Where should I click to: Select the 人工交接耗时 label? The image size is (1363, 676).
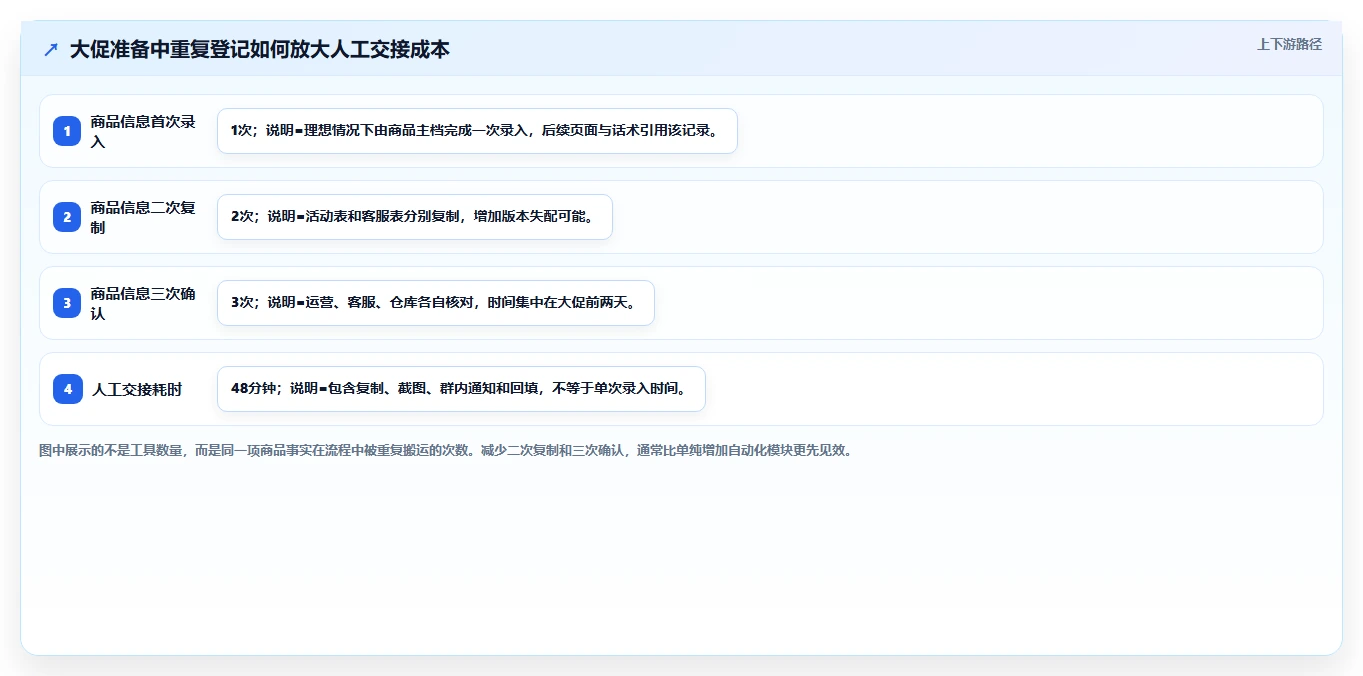coord(137,389)
